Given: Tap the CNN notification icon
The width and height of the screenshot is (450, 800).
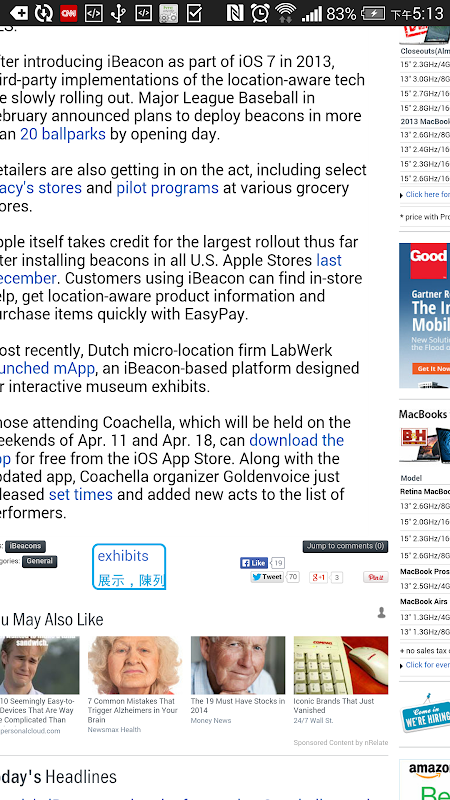Looking at the screenshot, I should pos(69,13).
